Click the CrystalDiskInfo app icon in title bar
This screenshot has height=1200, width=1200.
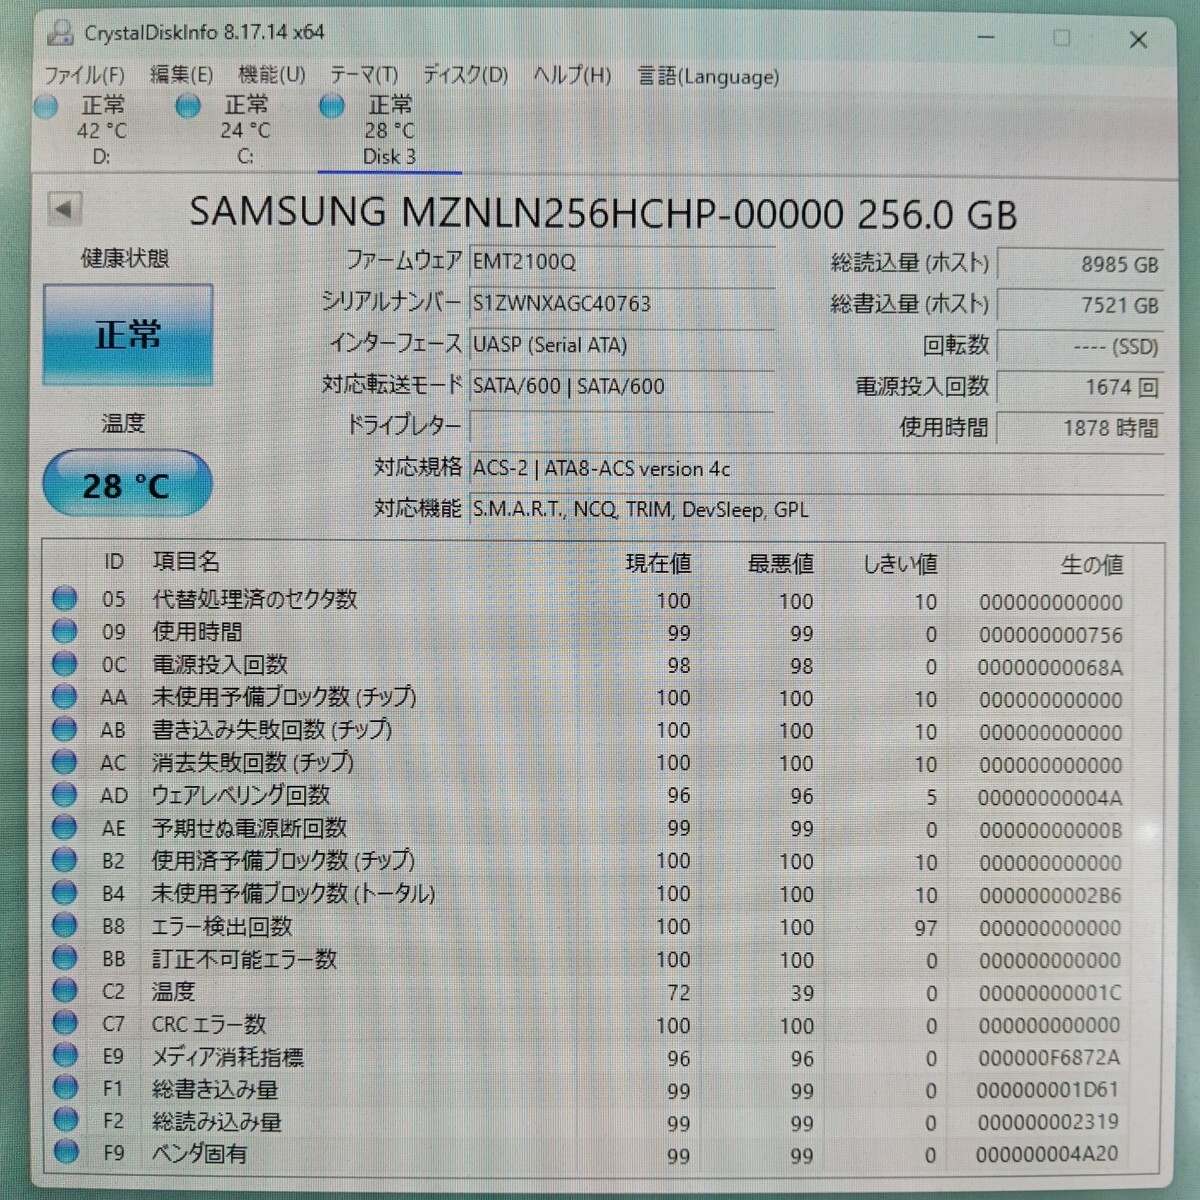point(61,33)
